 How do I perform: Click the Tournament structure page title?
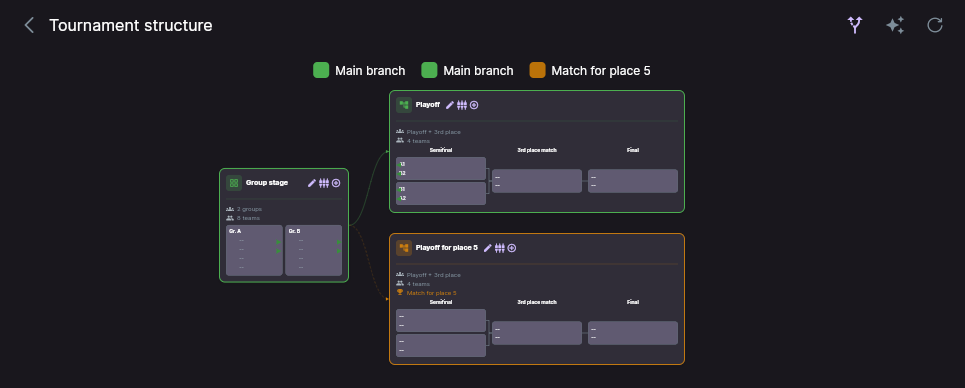(x=130, y=25)
